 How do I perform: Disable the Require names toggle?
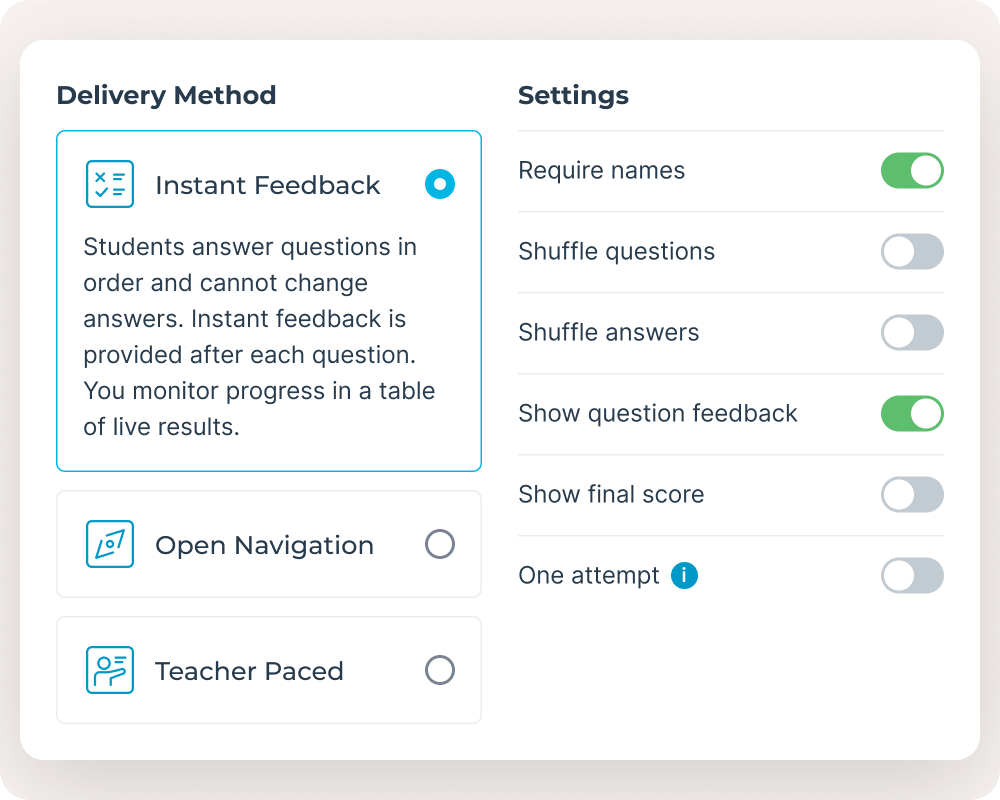coord(912,170)
